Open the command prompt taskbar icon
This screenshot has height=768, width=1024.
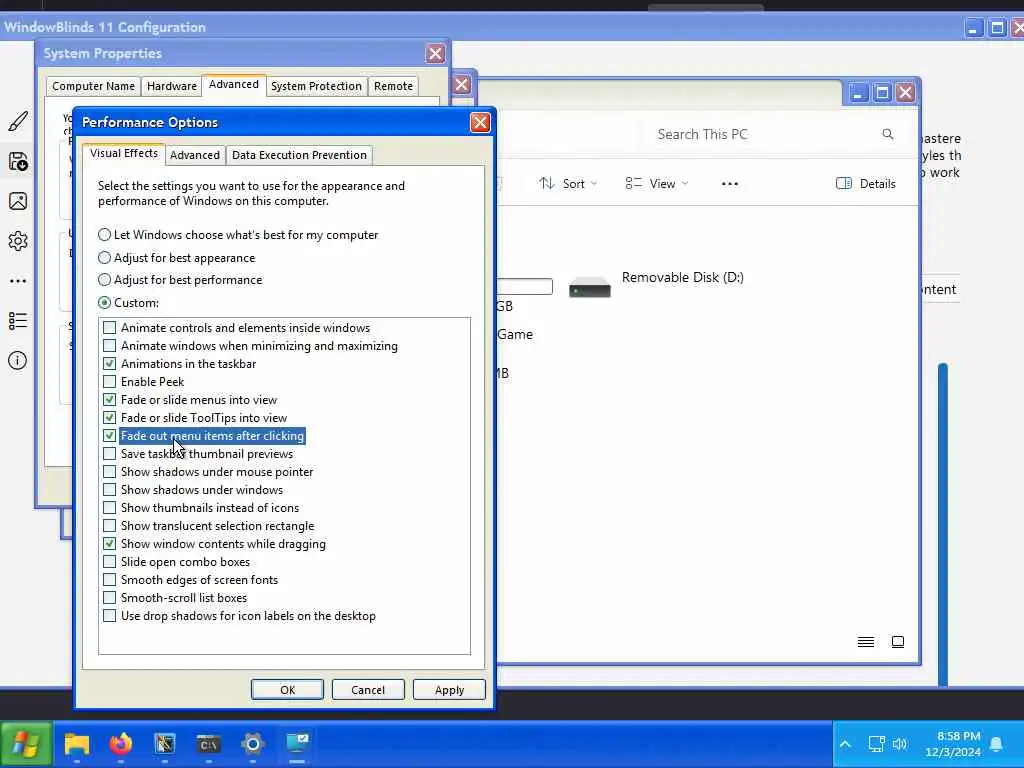click(x=208, y=744)
